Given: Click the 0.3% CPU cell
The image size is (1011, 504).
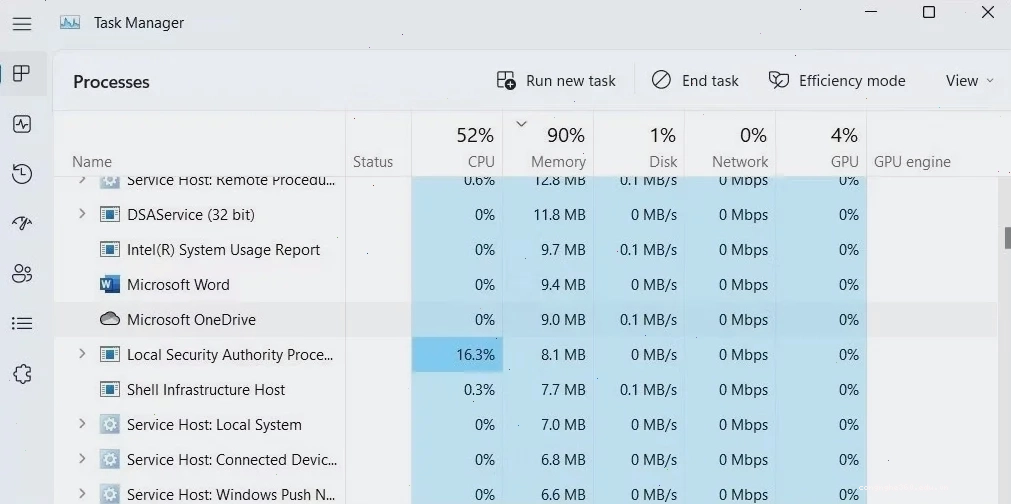Looking at the screenshot, I should click(457, 389).
